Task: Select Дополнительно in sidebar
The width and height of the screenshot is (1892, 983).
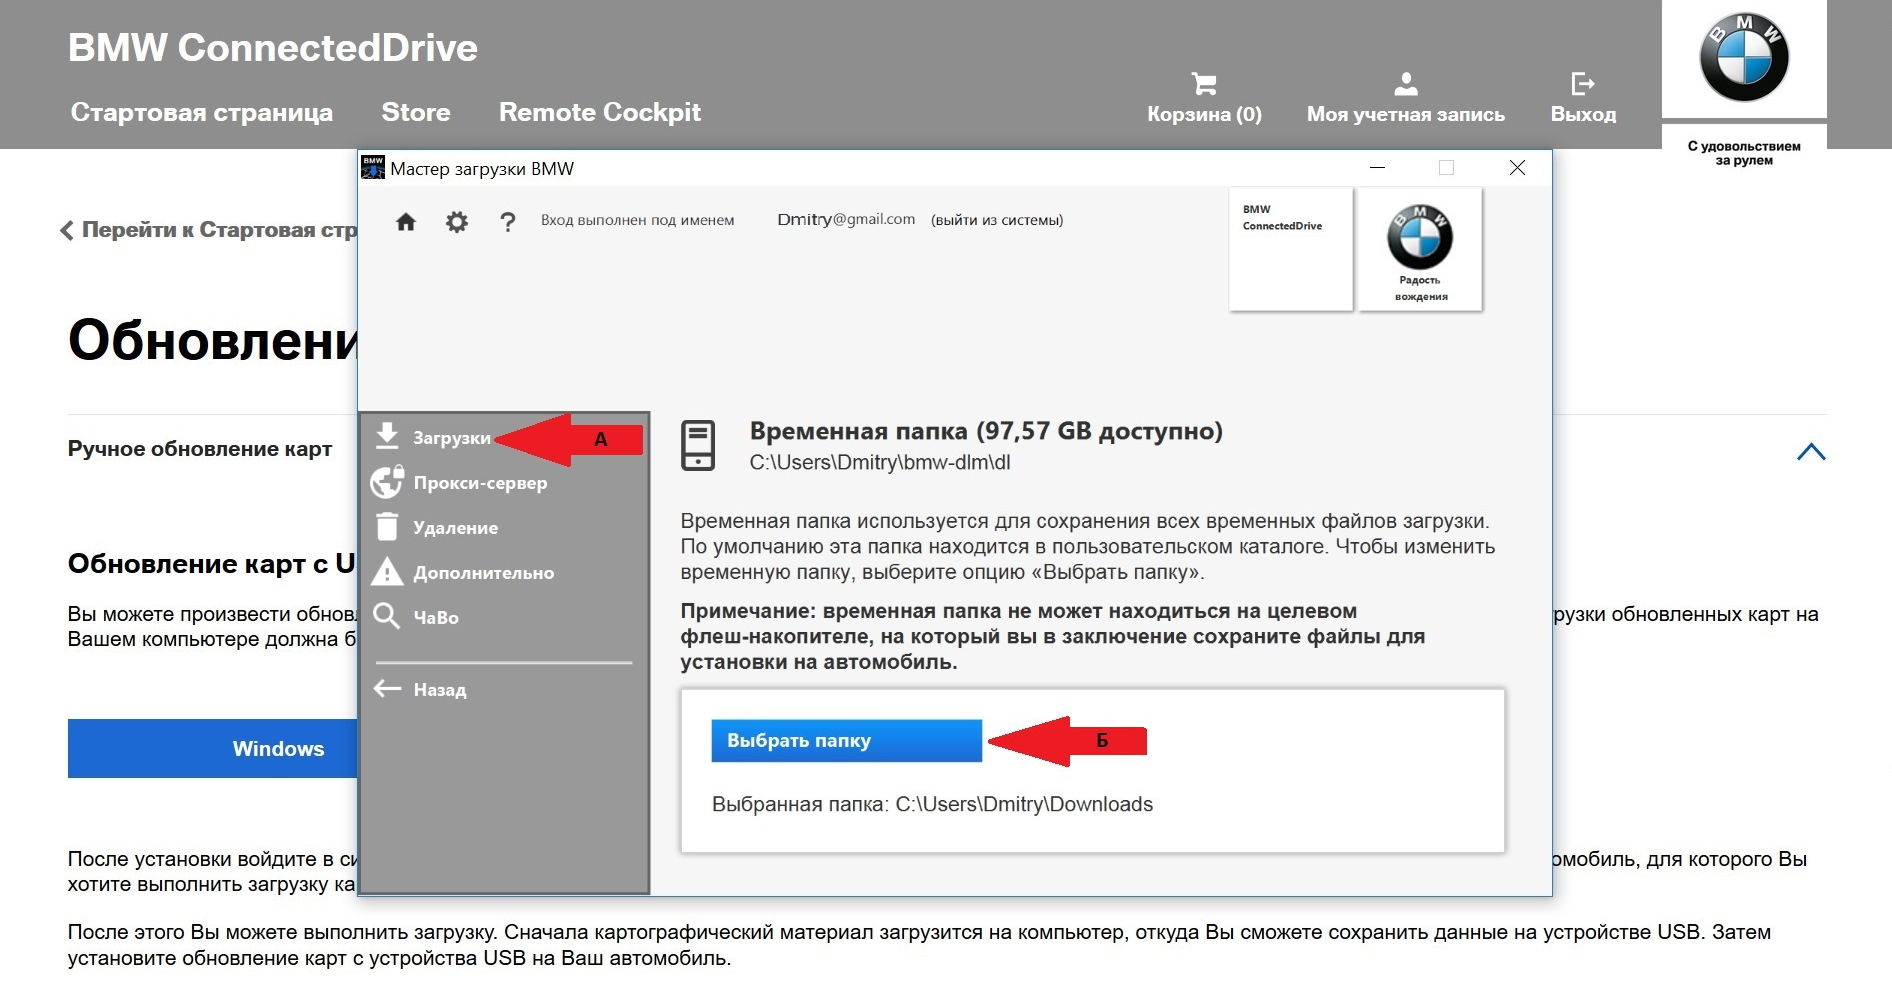Action: tap(483, 573)
